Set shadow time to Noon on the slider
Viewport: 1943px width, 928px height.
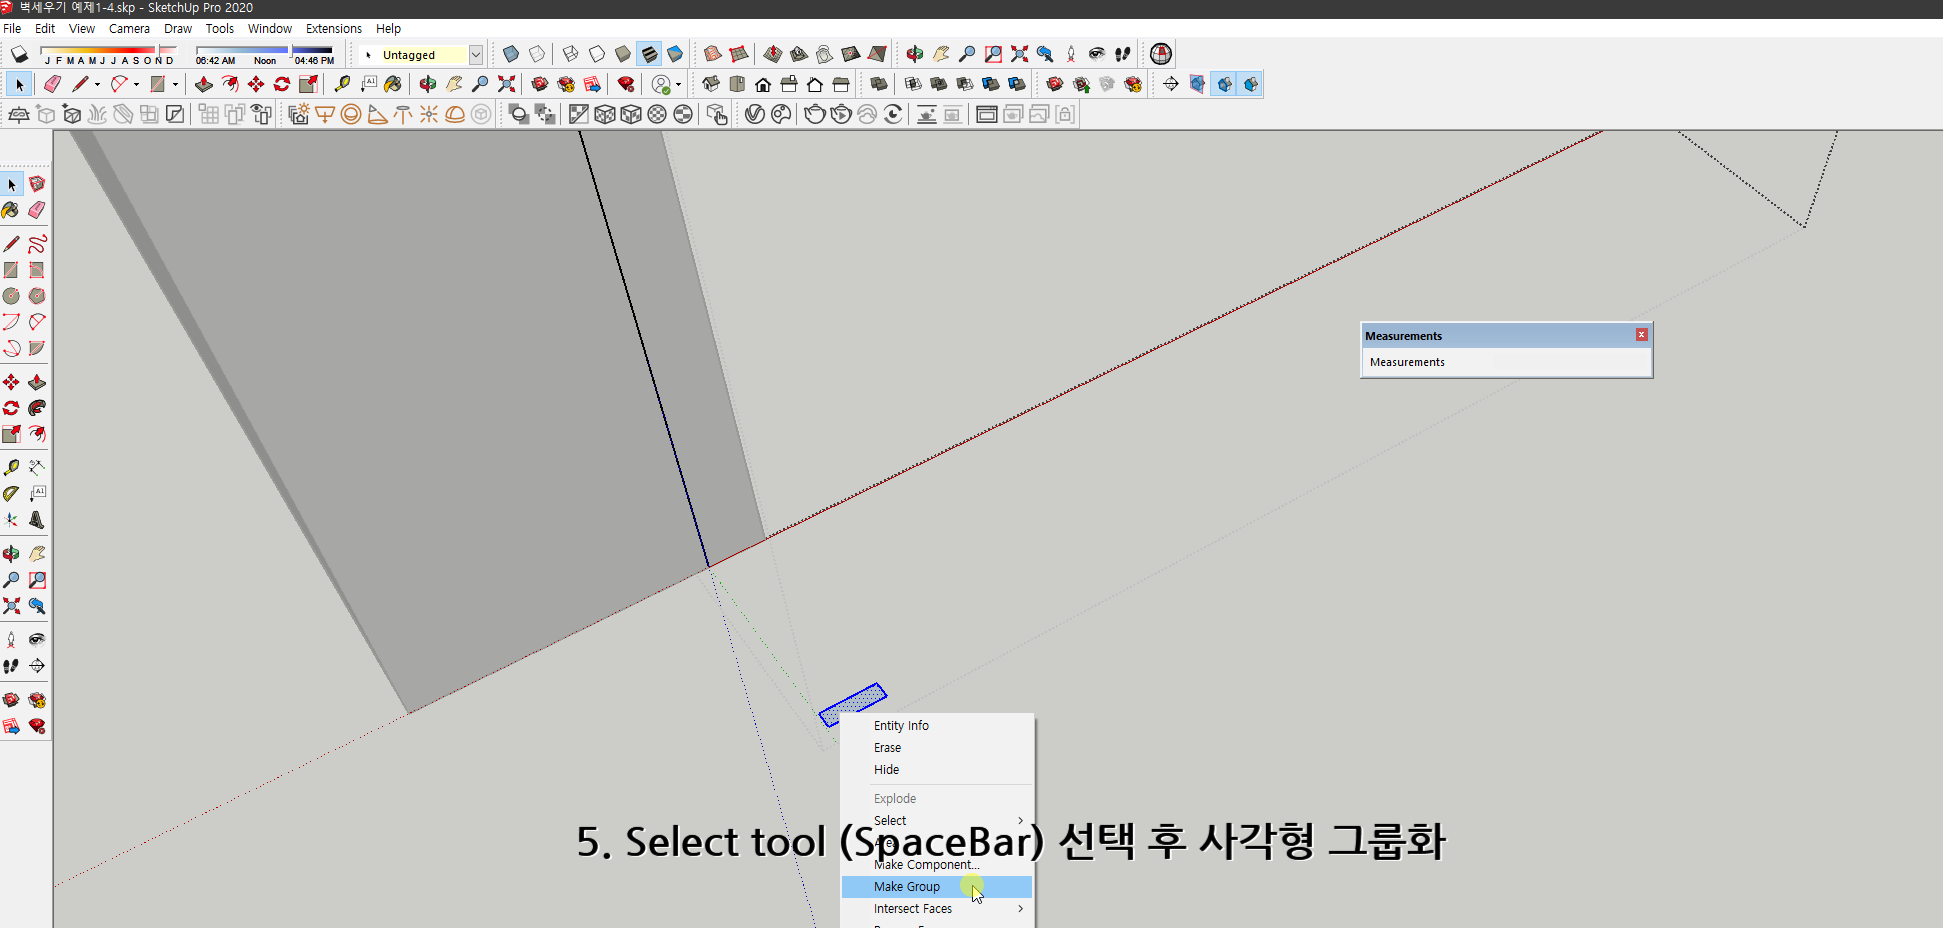265,49
